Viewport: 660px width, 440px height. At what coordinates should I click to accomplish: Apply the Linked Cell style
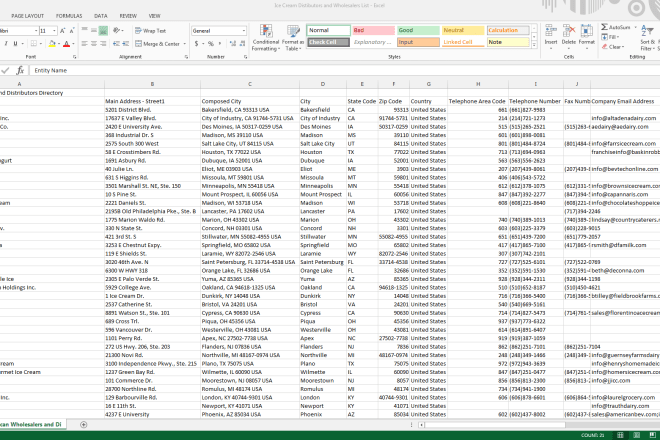click(x=463, y=42)
